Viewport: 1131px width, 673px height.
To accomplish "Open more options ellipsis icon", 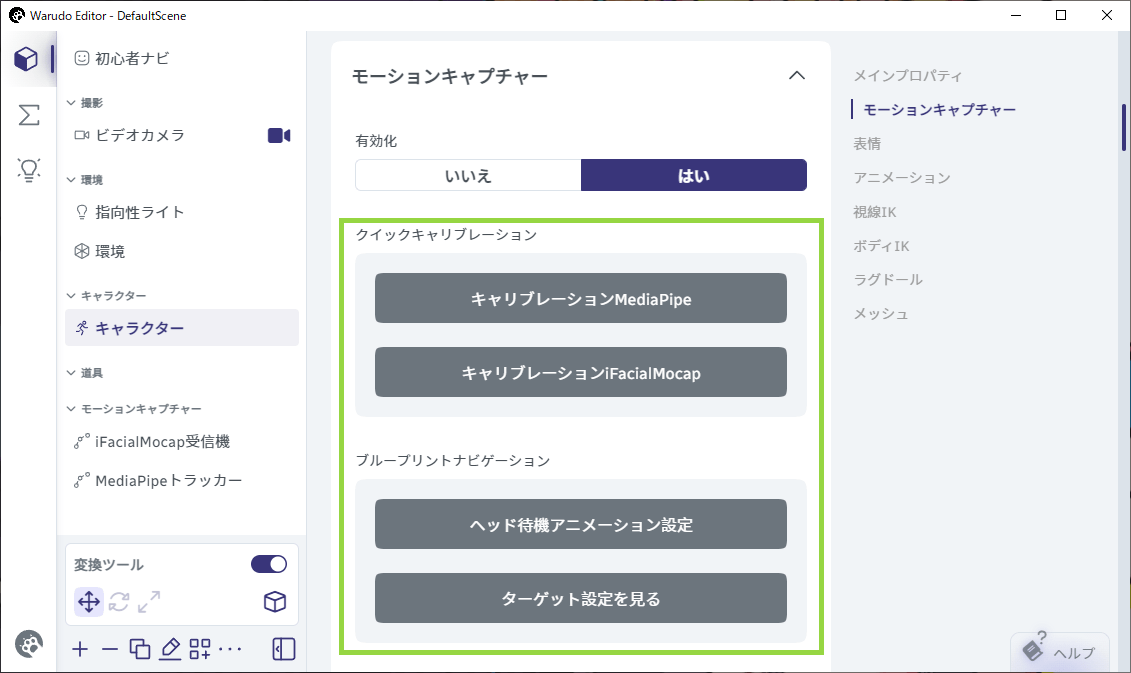I will point(230,649).
